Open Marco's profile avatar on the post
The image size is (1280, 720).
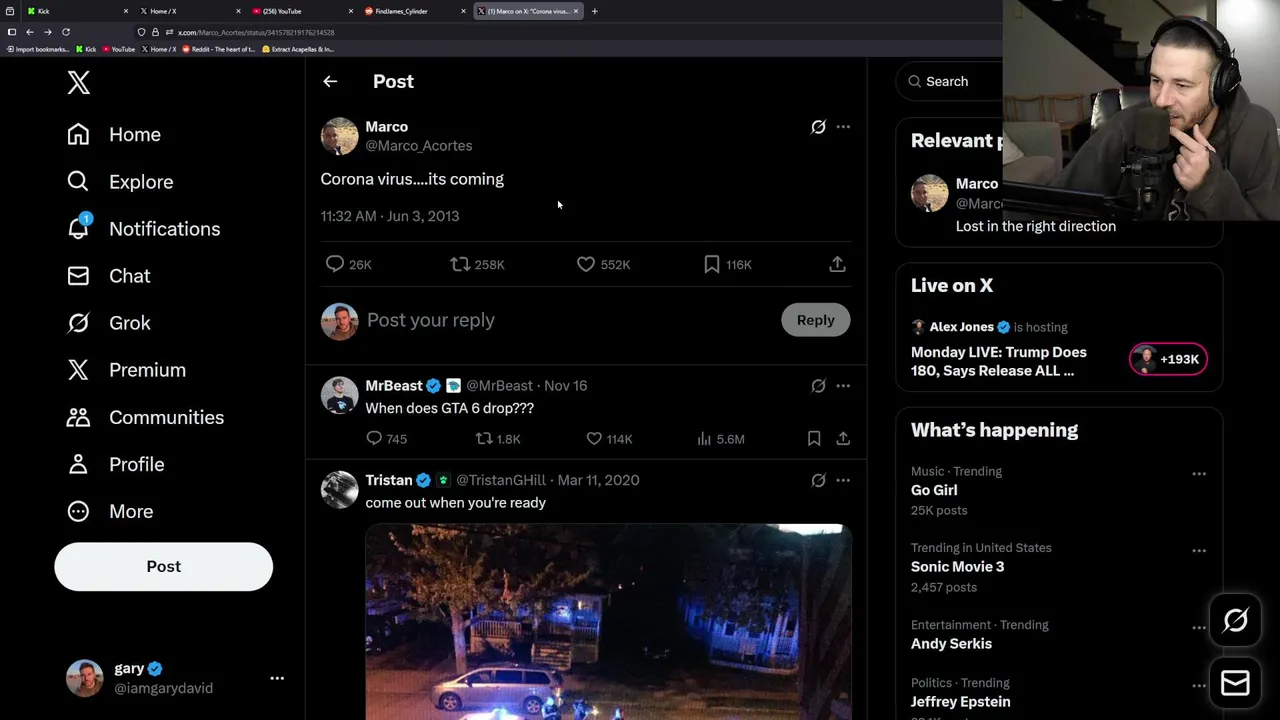tap(339, 136)
